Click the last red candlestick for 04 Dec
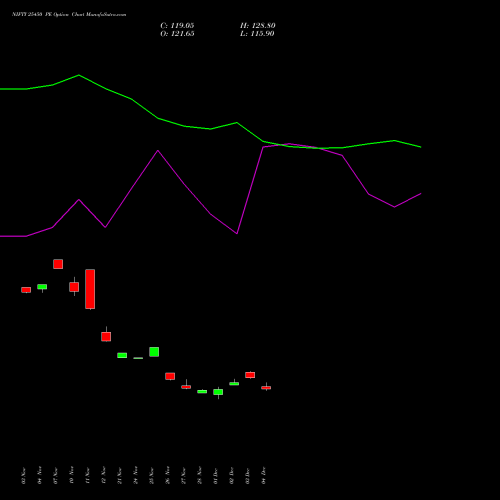 tap(266, 387)
